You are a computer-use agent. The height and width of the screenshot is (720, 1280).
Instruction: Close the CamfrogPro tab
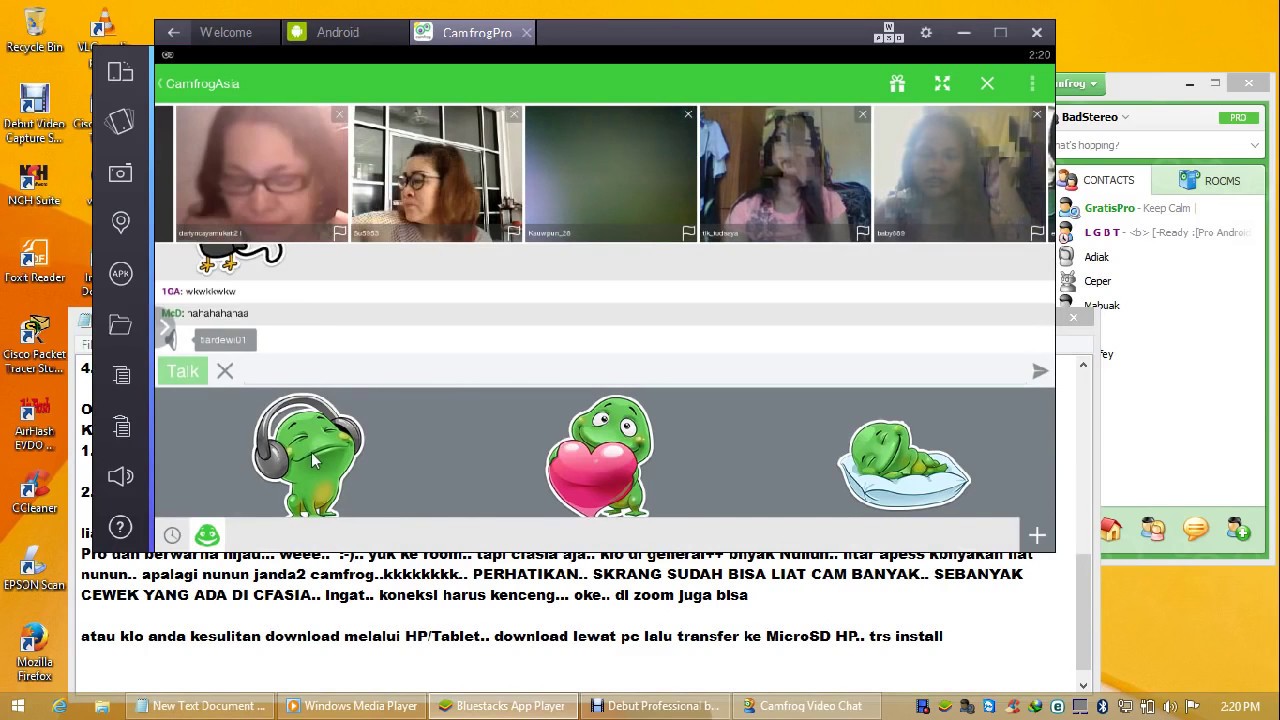[x=527, y=32]
